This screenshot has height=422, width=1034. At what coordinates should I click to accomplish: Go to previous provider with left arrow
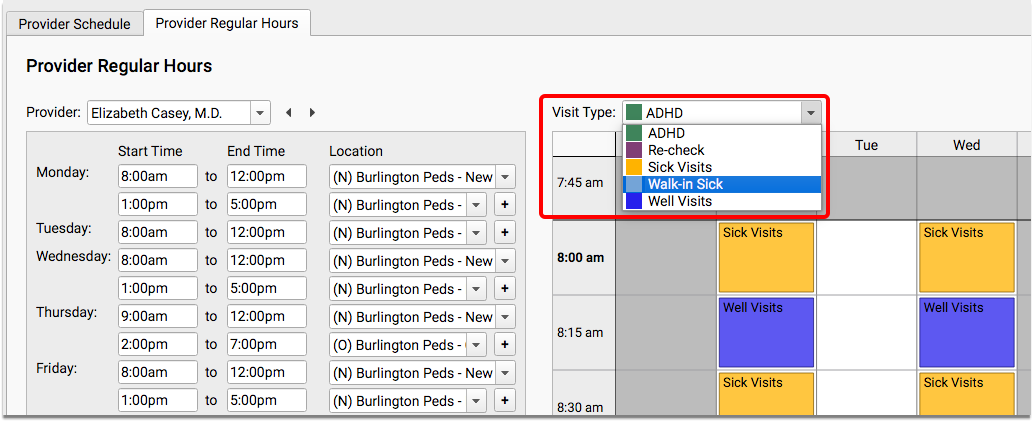click(289, 113)
